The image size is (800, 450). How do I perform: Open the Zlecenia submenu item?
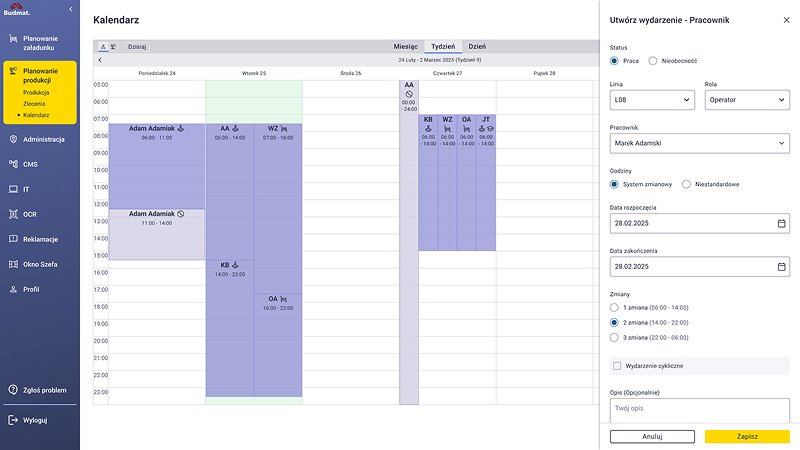34,104
